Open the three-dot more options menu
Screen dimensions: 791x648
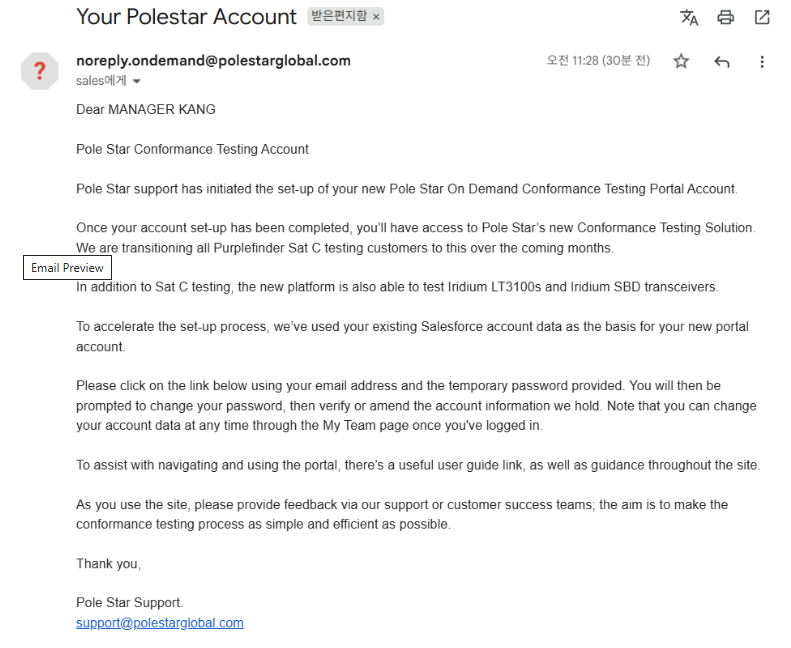point(762,61)
